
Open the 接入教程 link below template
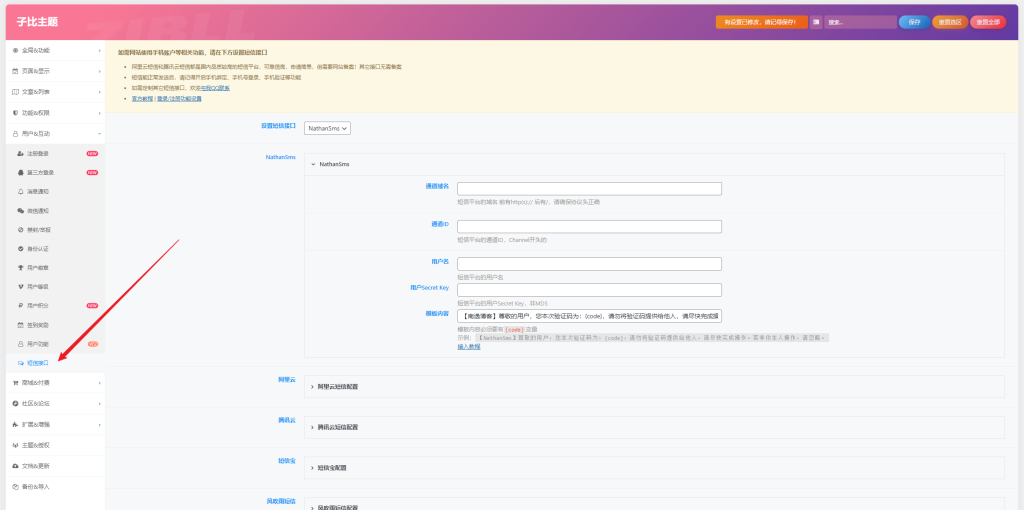[x=468, y=347]
